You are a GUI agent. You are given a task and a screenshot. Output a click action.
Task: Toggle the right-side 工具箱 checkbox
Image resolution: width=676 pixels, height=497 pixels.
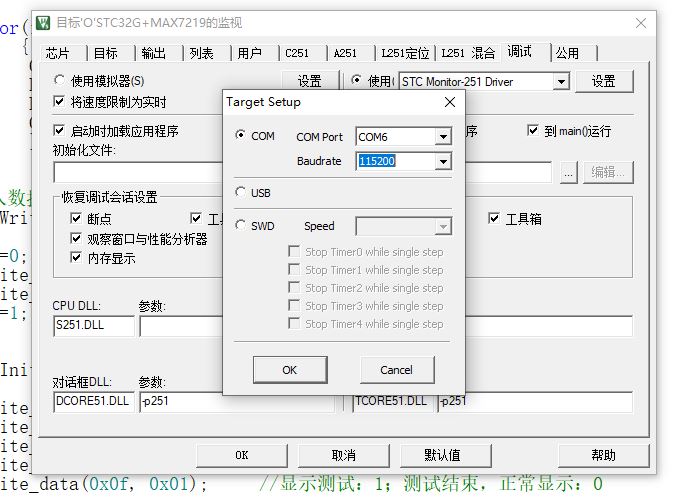(494, 218)
